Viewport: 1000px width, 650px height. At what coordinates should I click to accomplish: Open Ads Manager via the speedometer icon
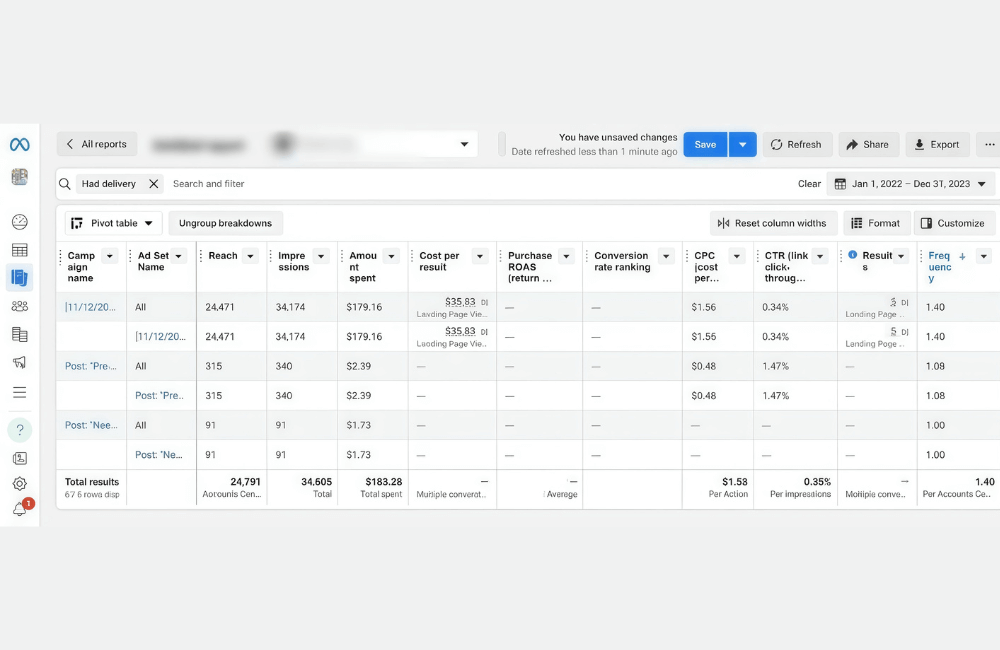20,221
